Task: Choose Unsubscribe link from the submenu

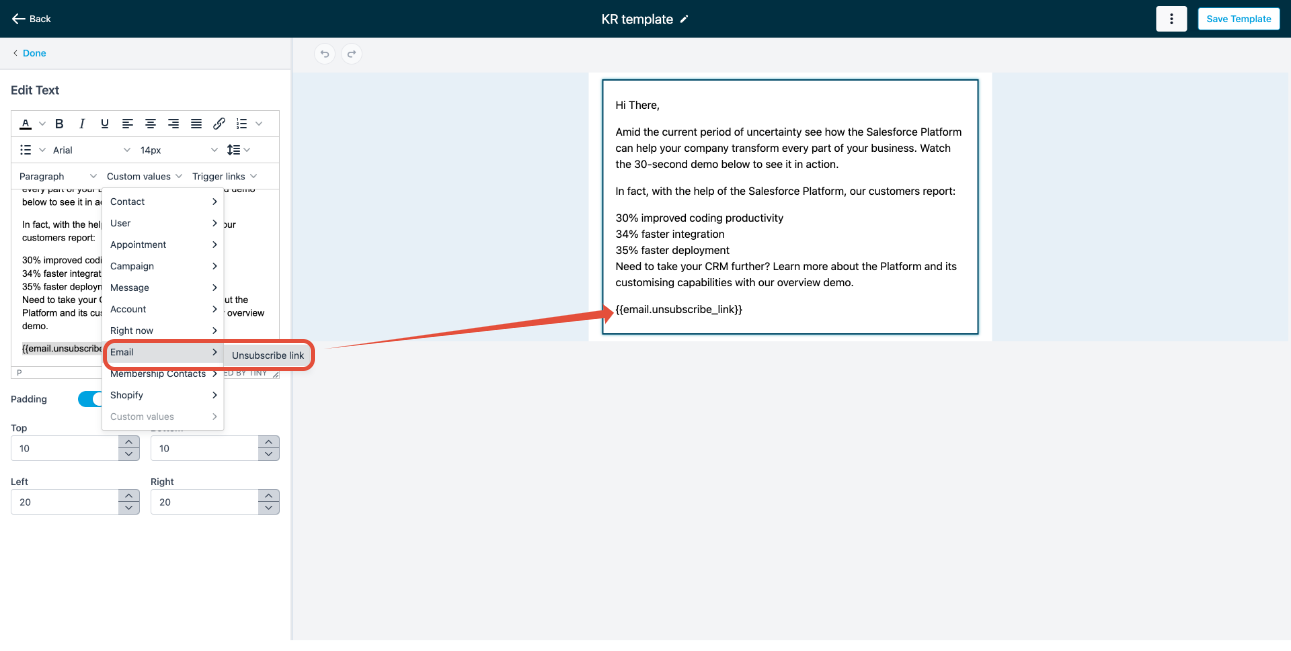Action: point(268,355)
